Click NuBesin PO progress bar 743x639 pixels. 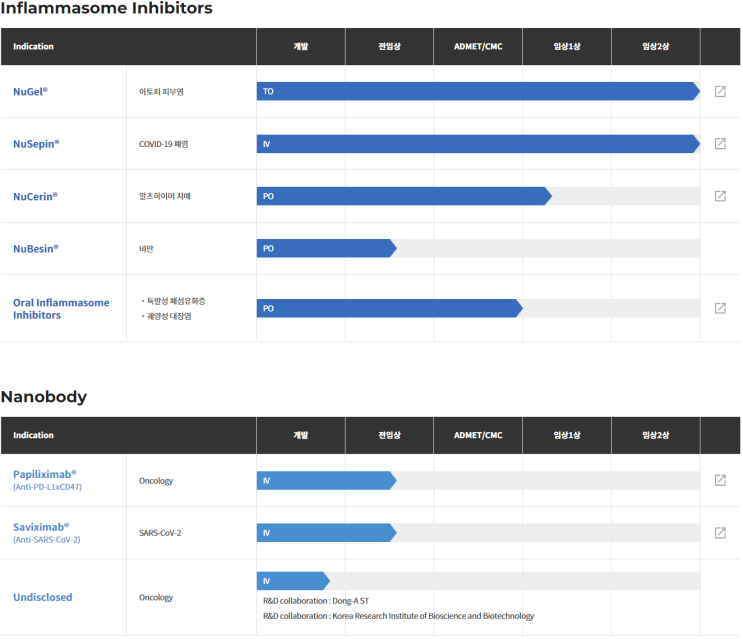coord(326,248)
